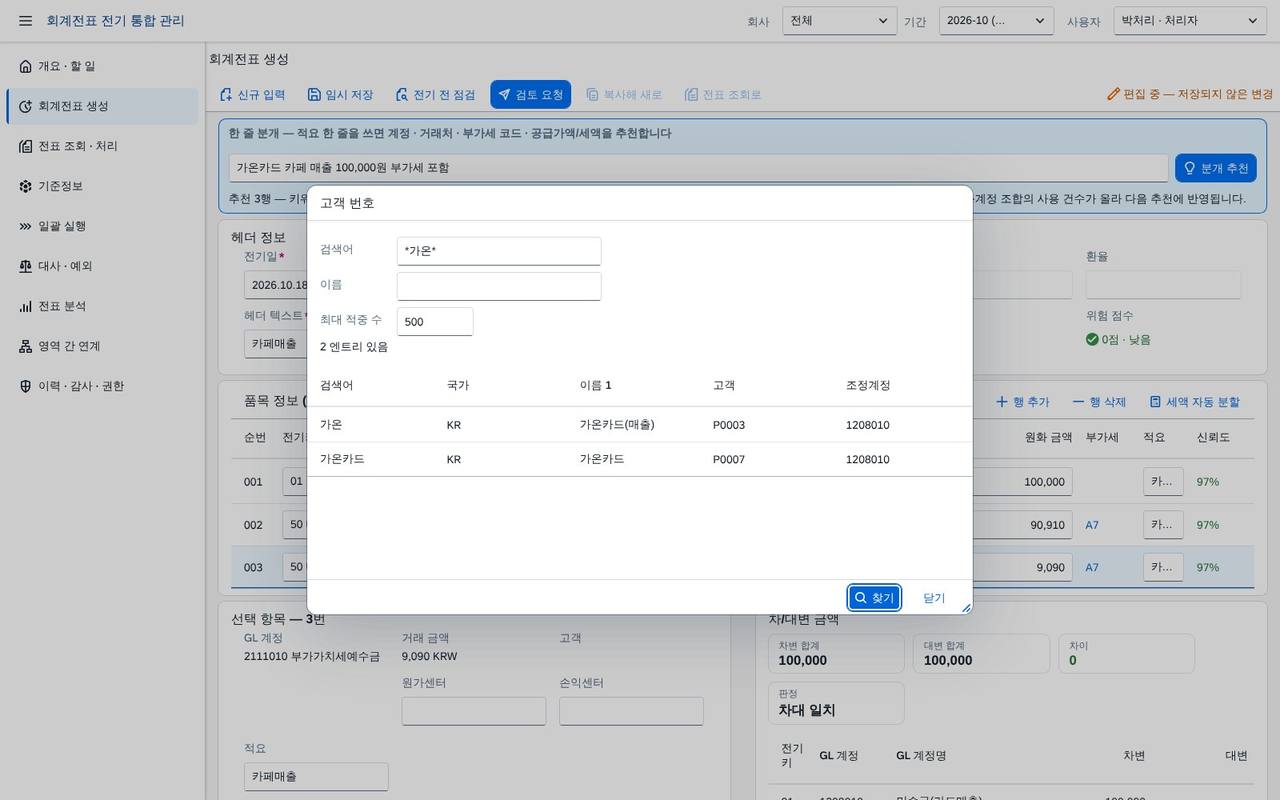
Task: Click the dialog resize handle corner
Action: [x=966, y=607]
